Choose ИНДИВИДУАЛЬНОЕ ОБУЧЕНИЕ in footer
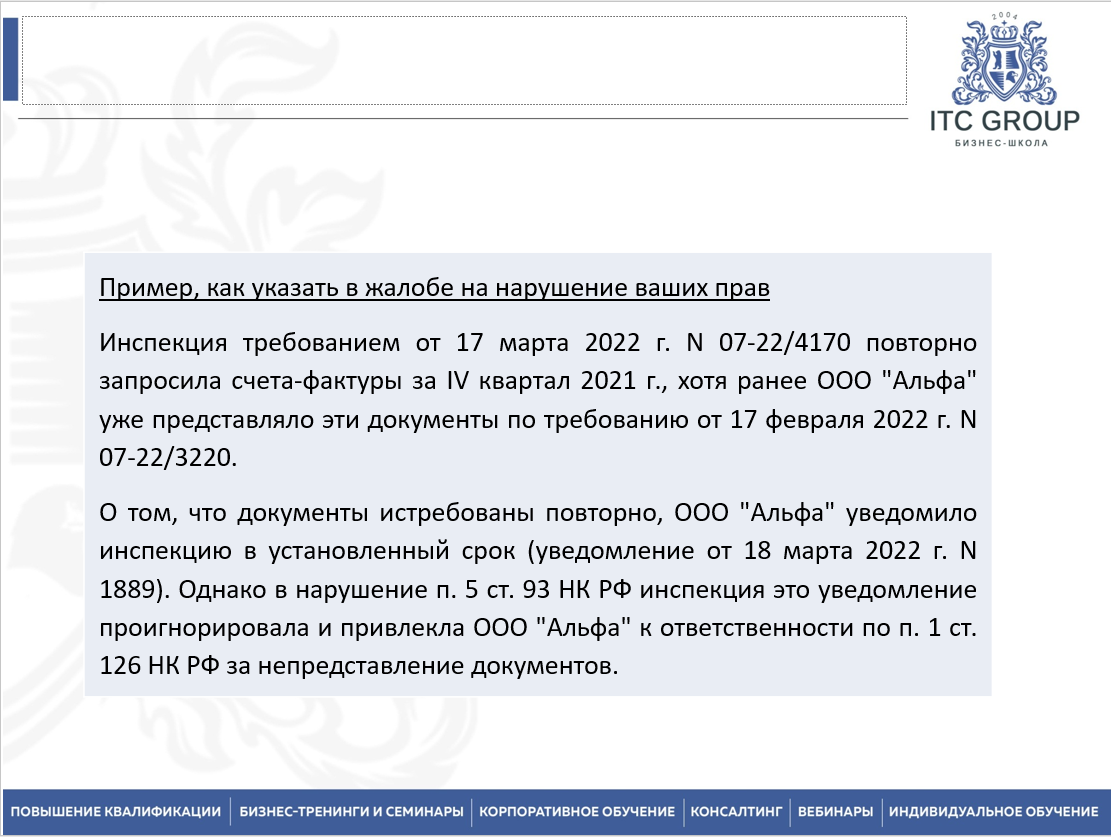The image size is (1111, 837). click(993, 811)
